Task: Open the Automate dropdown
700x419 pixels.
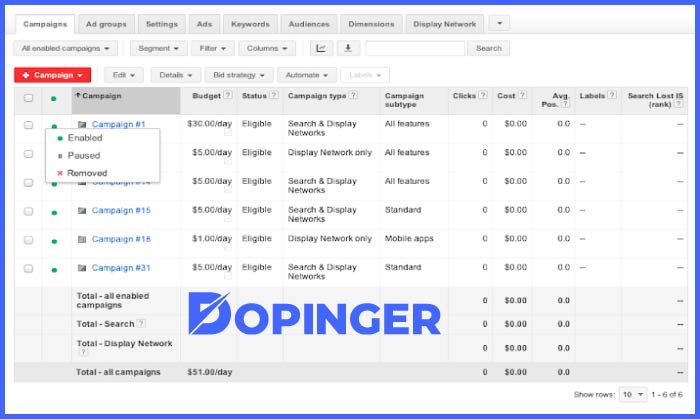Action: 307,75
